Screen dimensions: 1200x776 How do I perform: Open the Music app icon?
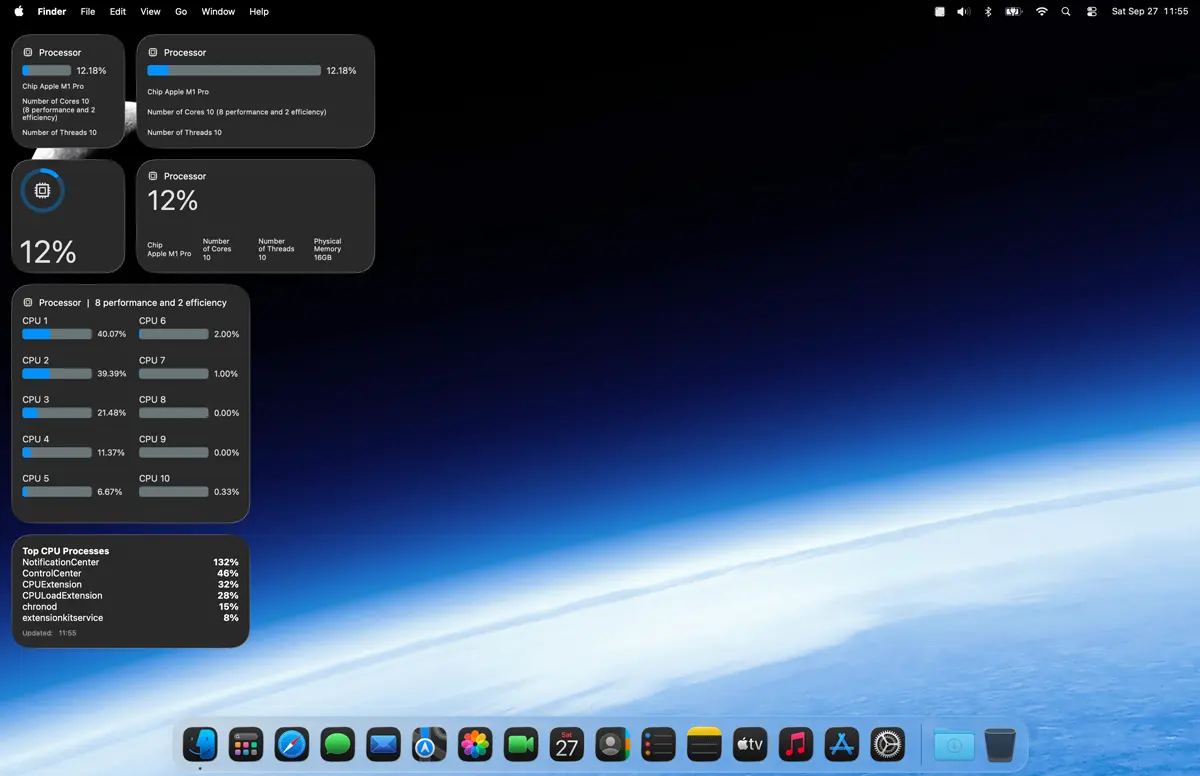[x=796, y=744]
